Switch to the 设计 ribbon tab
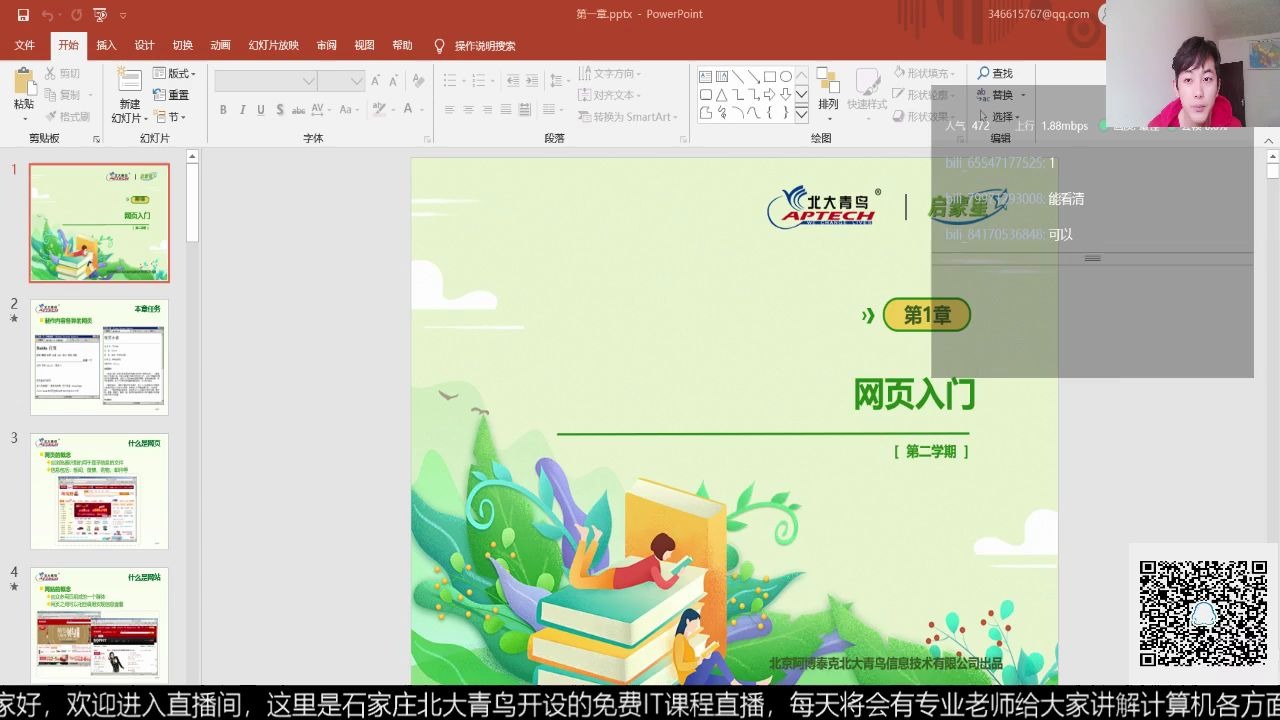This screenshot has height=720, width=1280. [144, 45]
